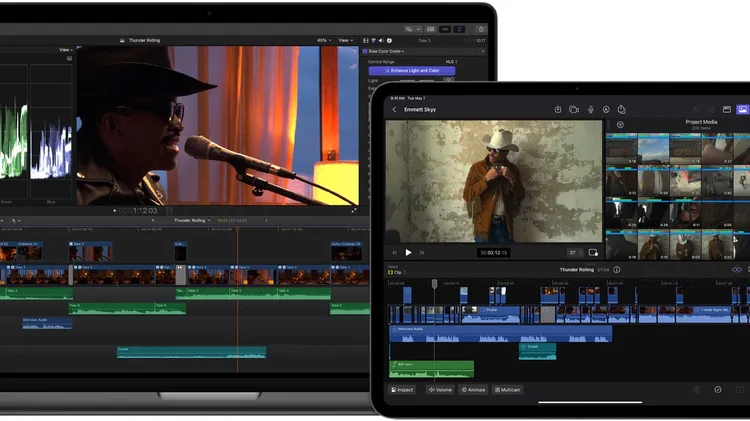
Task: Open the viewer View dropdown on Mac
Action: pos(345,41)
